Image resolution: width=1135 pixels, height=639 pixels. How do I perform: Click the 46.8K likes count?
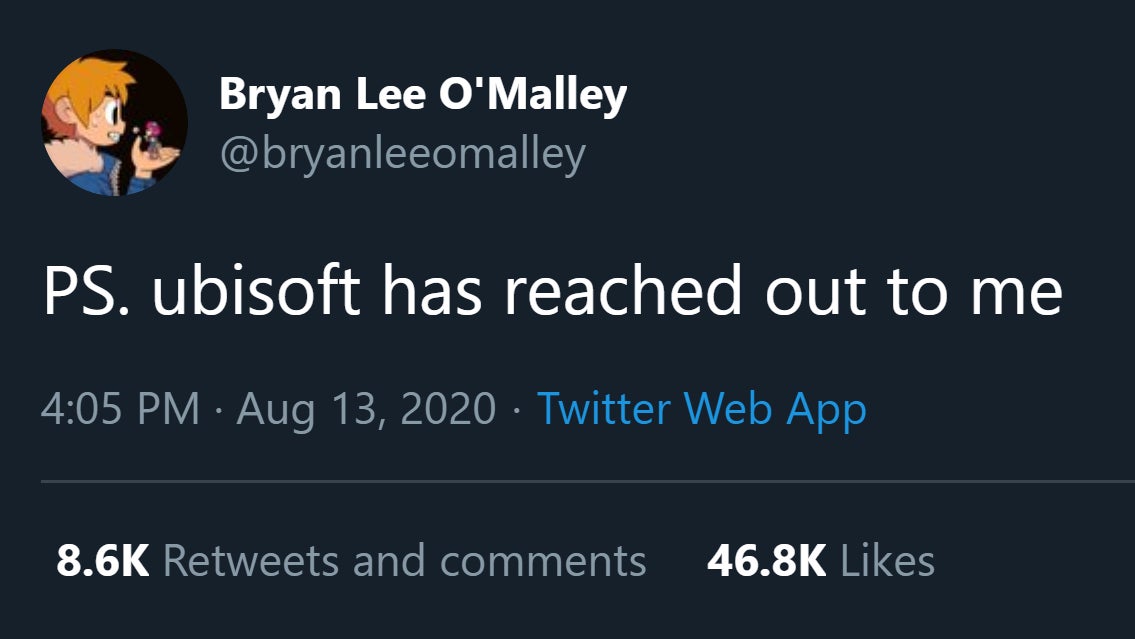point(766,561)
